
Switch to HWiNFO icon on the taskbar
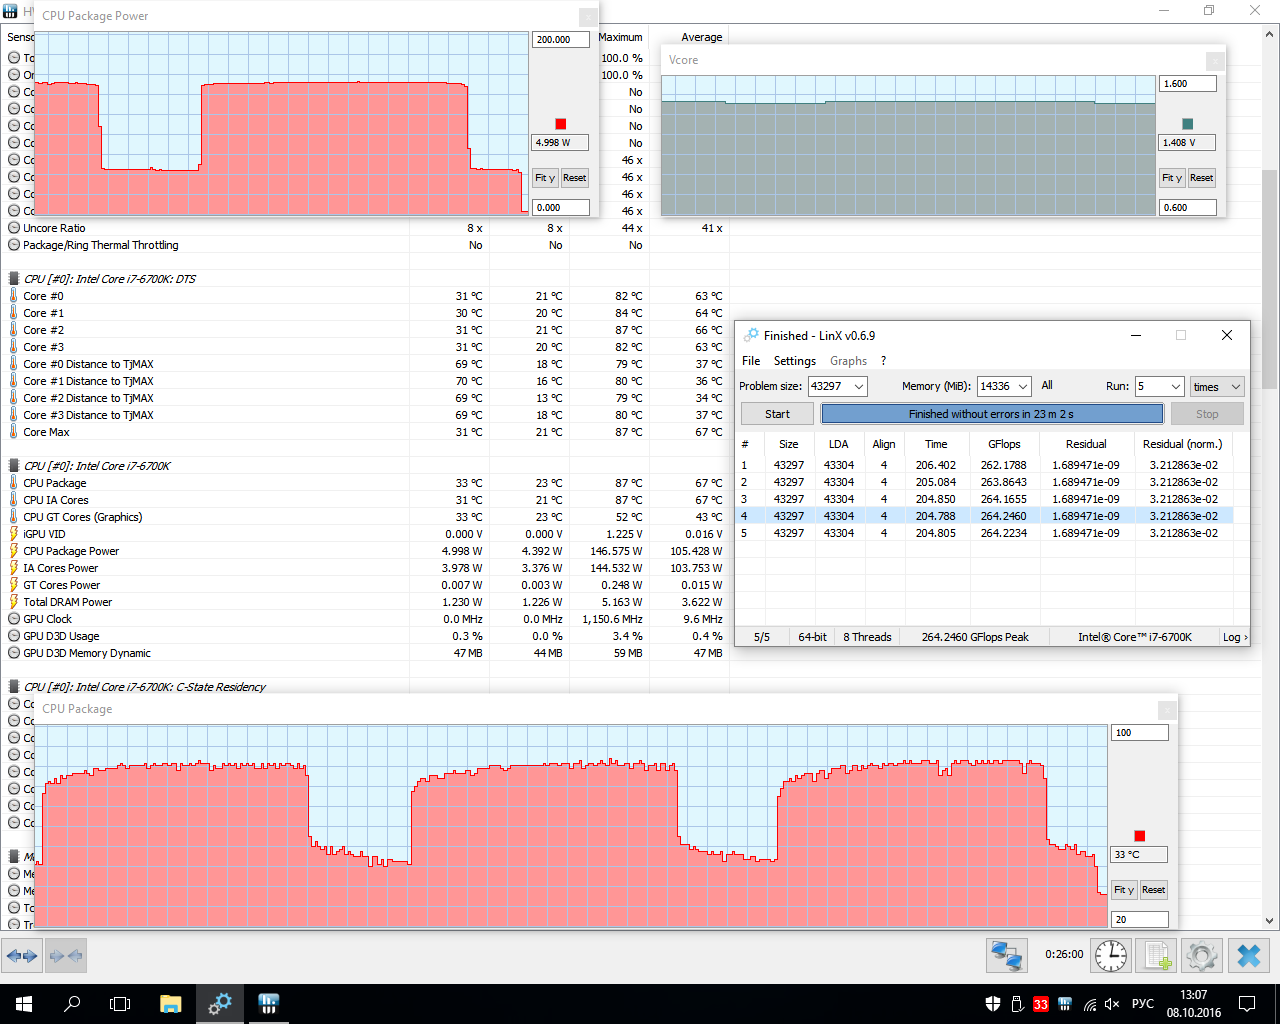268,1004
